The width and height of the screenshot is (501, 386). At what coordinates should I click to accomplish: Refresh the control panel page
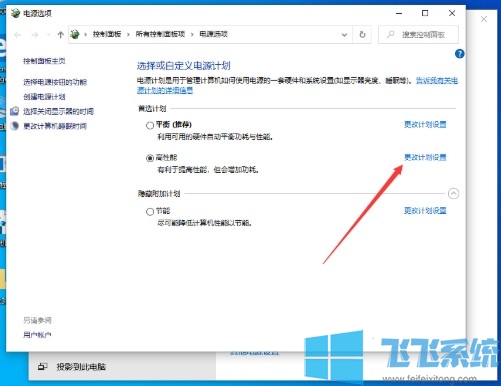pyautogui.click(x=362, y=34)
